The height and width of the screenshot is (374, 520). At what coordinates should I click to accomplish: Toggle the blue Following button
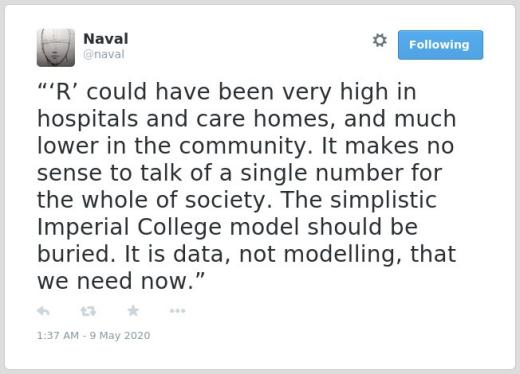(440, 45)
